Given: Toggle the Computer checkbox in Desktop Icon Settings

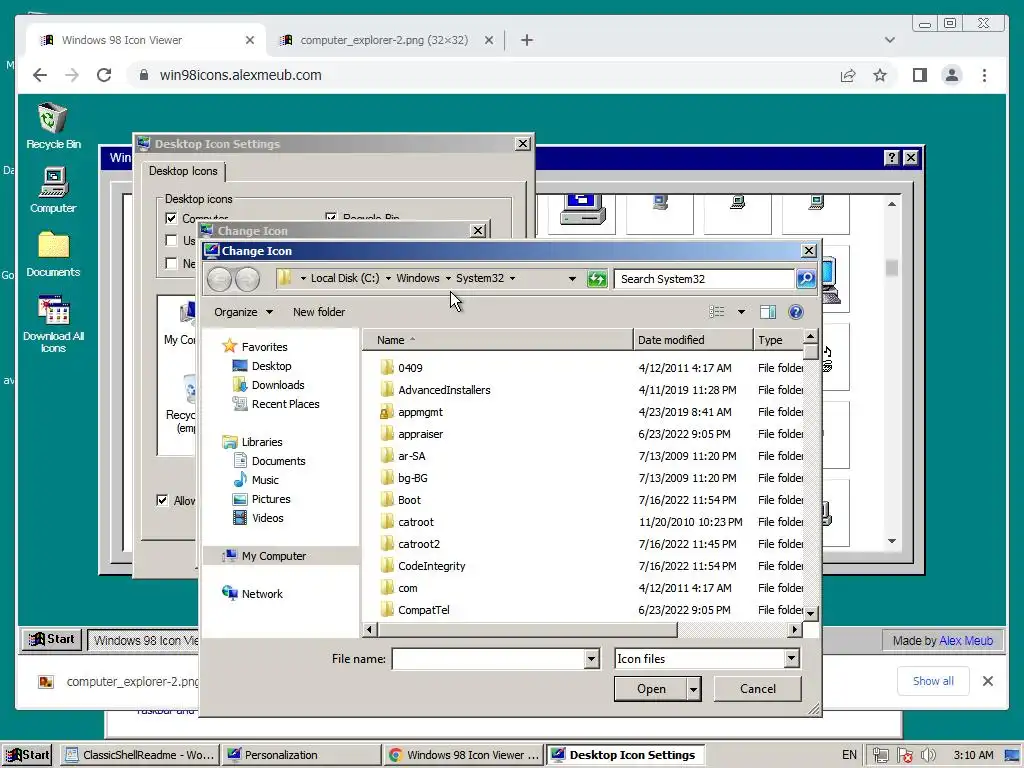Looking at the screenshot, I should (x=171, y=218).
